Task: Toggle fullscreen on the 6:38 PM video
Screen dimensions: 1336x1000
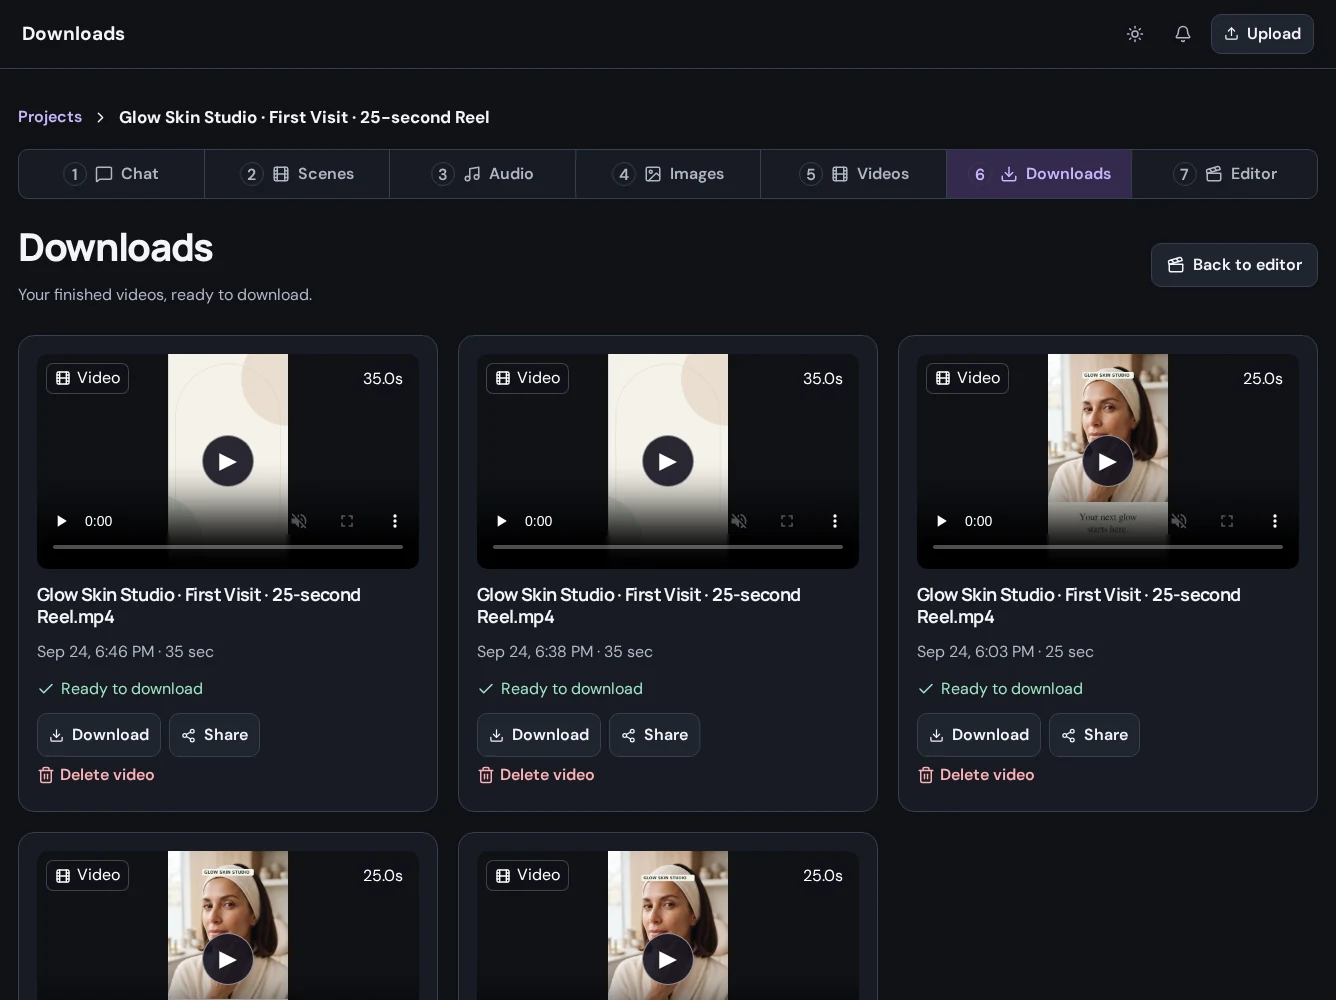Action: [787, 521]
